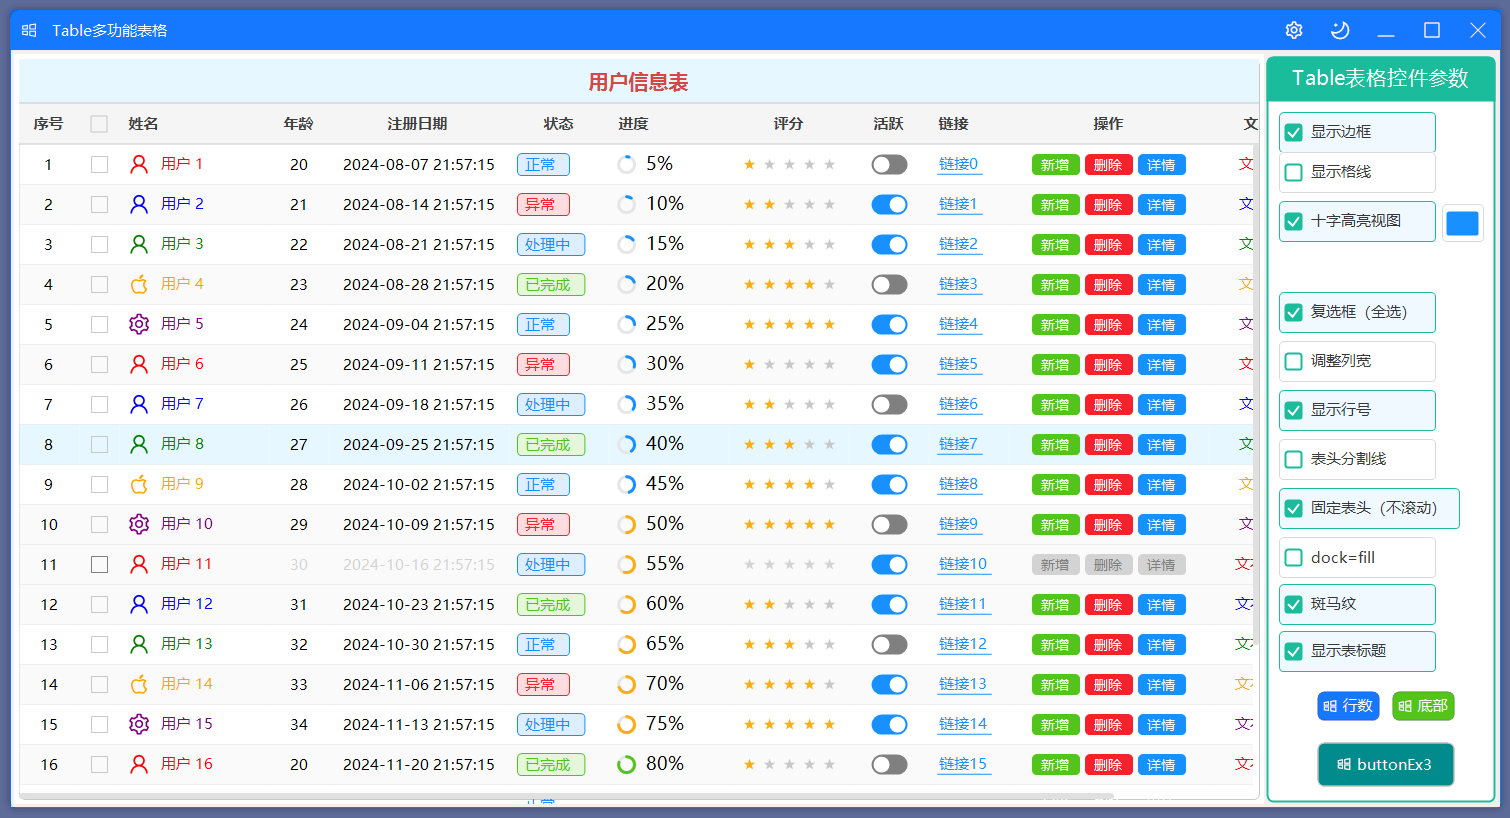Viewport: 1510px width, 818px height.
Task: Click the green user icon for 用户 3
Action: point(139,244)
